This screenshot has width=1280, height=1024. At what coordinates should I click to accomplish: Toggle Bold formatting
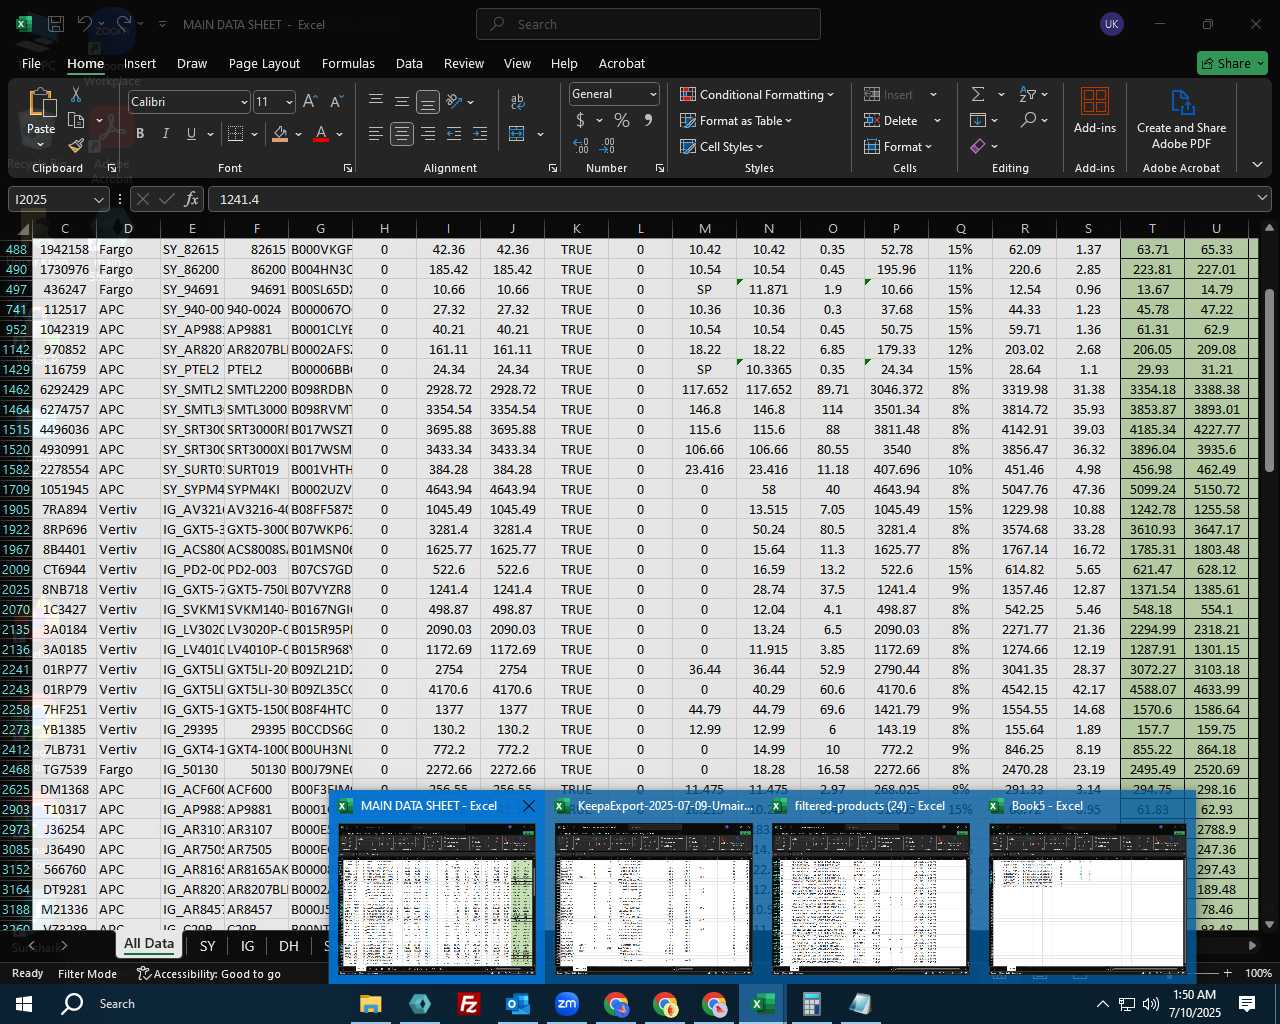tap(140, 134)
